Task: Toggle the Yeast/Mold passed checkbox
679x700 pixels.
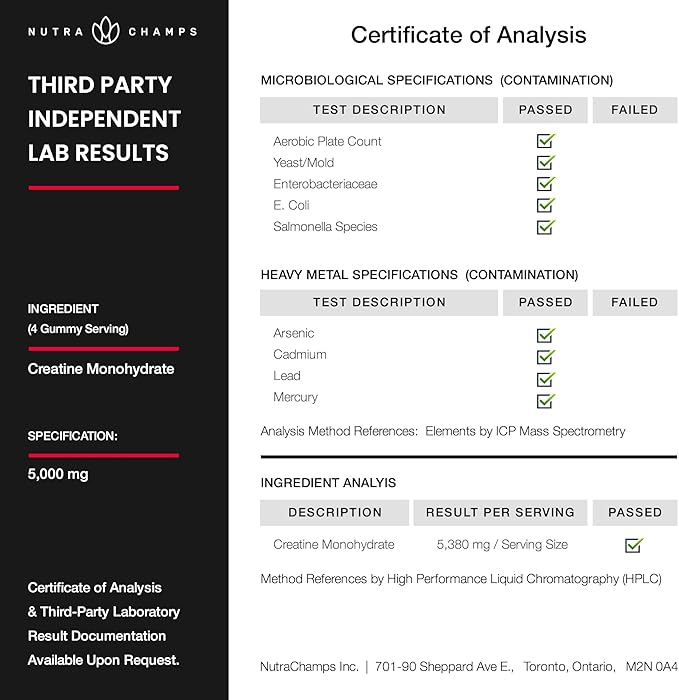Action: pos(545,162)
